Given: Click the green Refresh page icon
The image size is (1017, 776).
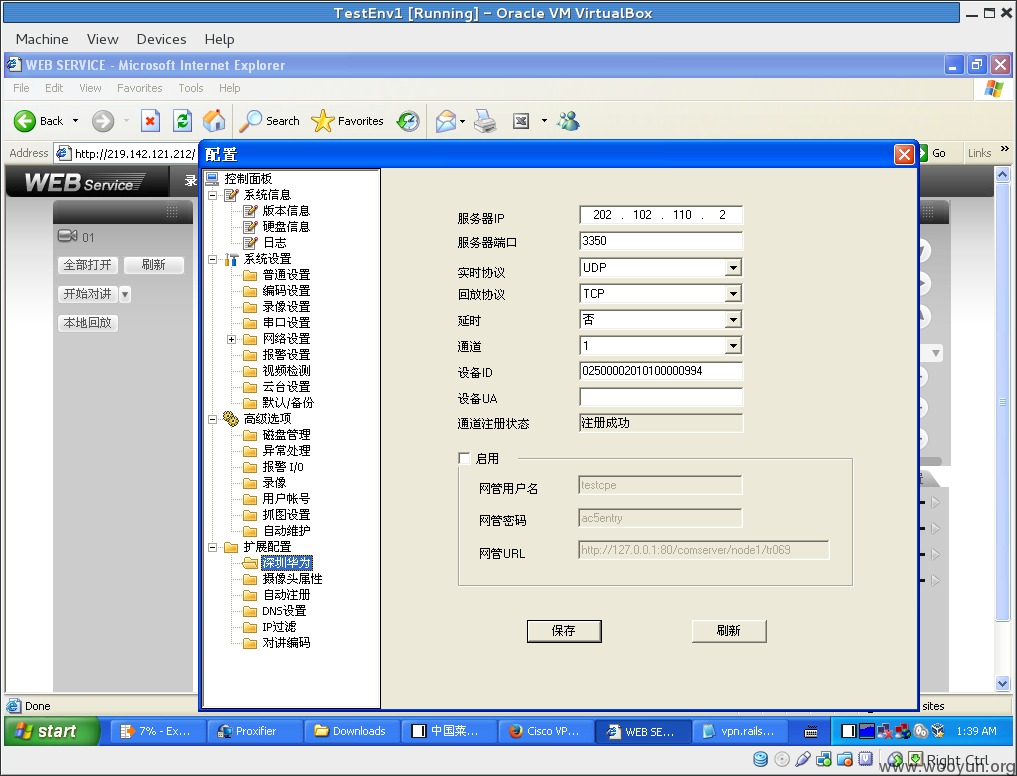Looking at the screenshot, I should [x=182, y=121].
